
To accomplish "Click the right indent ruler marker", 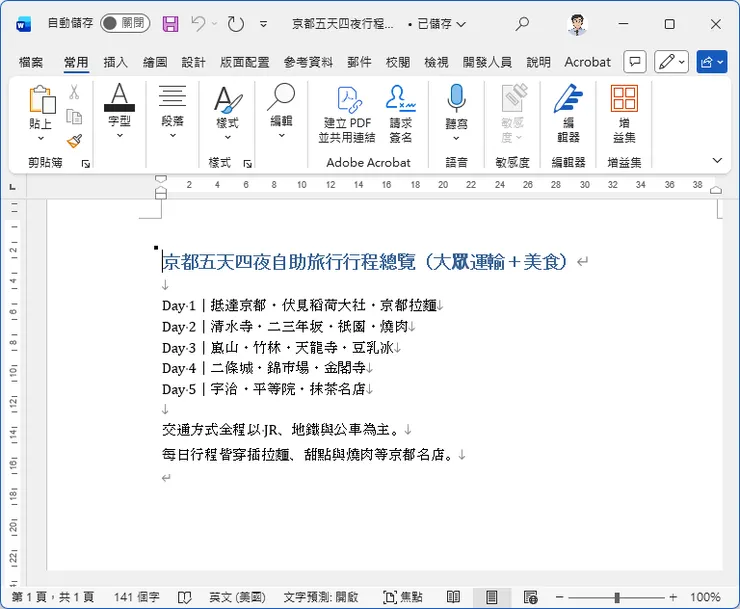I will (x=716, y=190).
